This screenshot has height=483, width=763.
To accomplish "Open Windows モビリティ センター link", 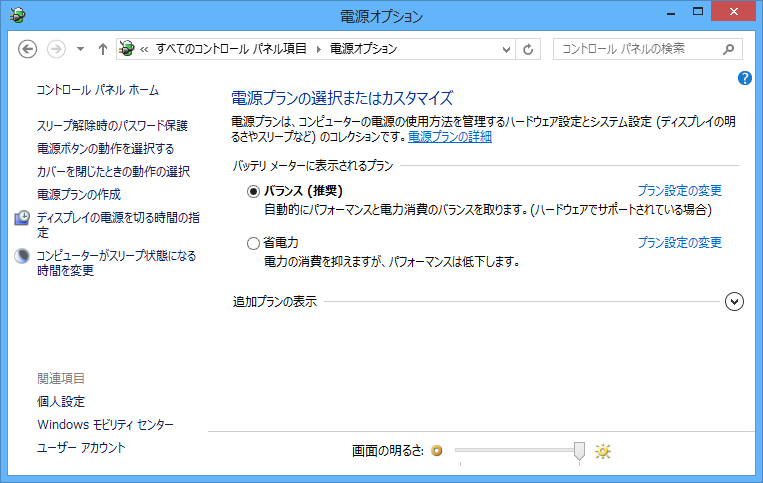I will click(x=105, y=425).
